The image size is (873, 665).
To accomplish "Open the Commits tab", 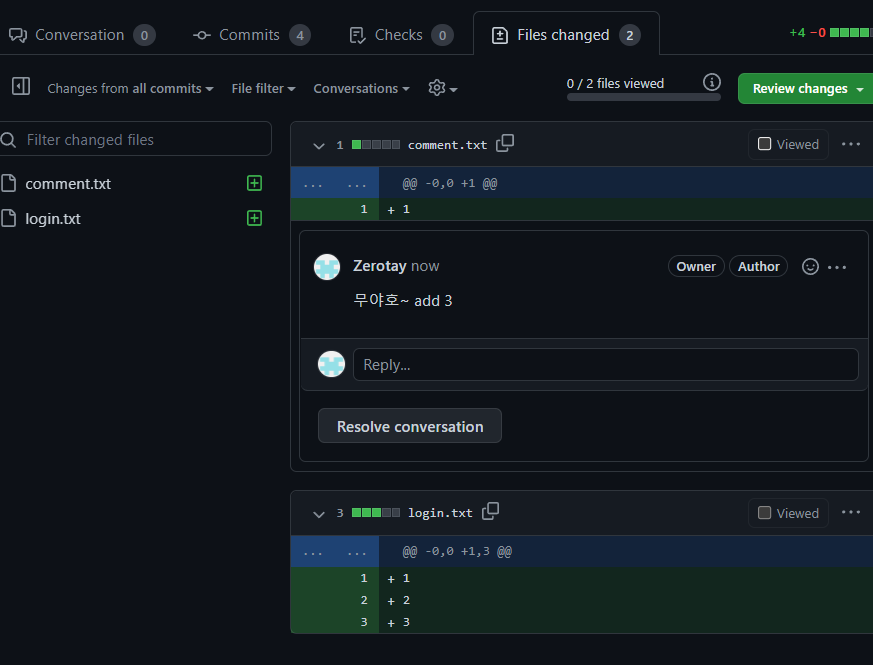I will click(x=252, y=35).
